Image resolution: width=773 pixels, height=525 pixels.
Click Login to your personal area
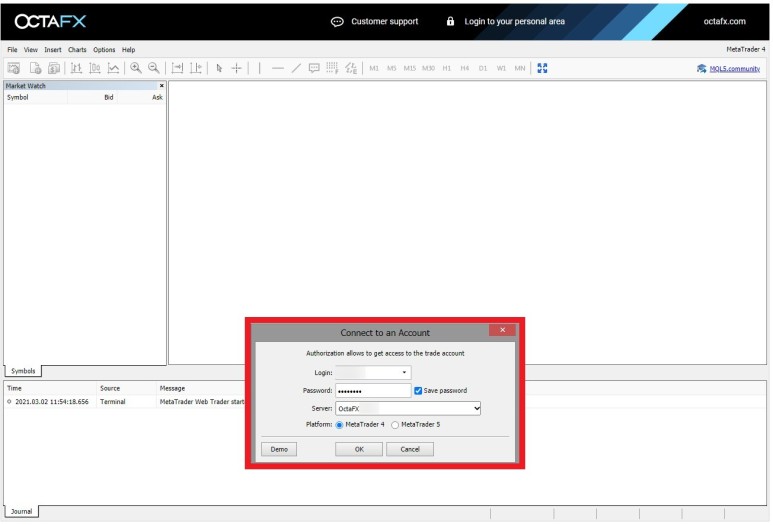[514, 21]
